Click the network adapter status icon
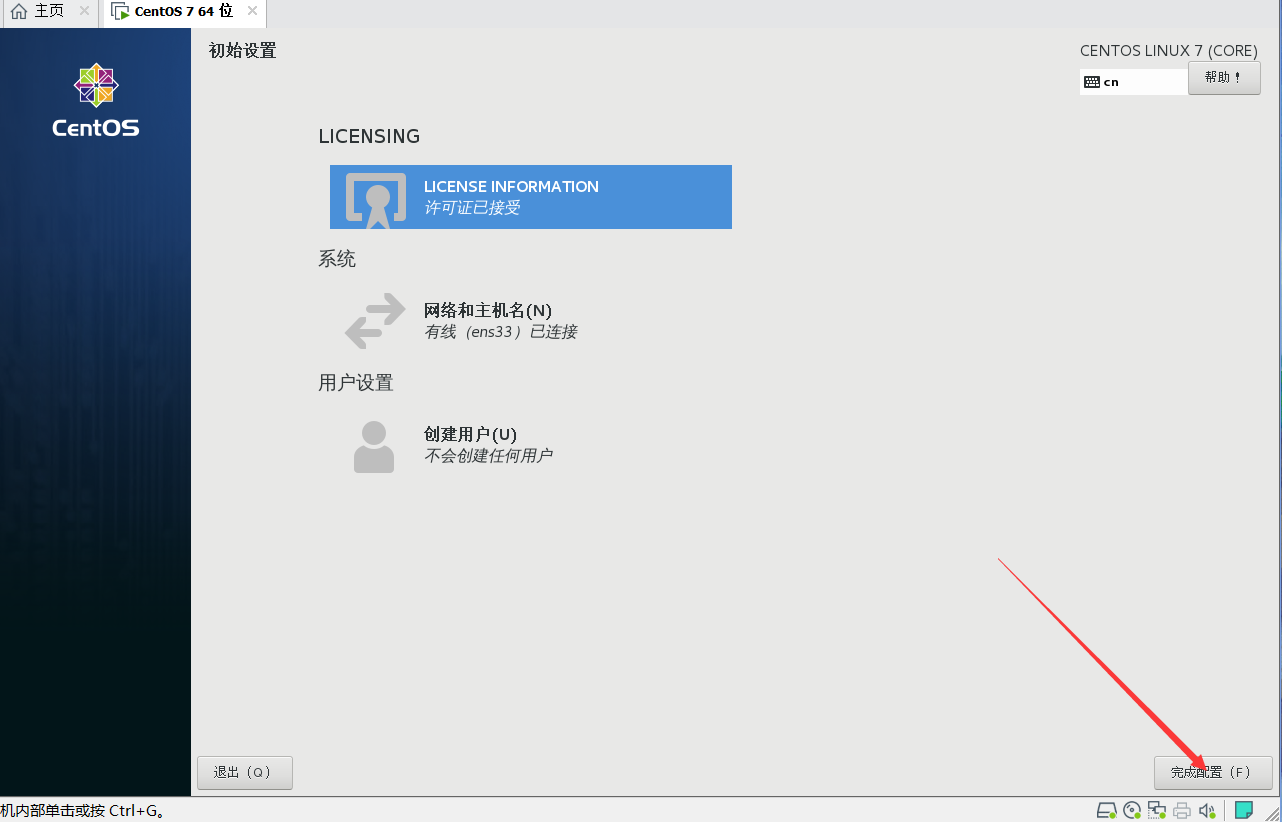 [x=1158, y=810]
